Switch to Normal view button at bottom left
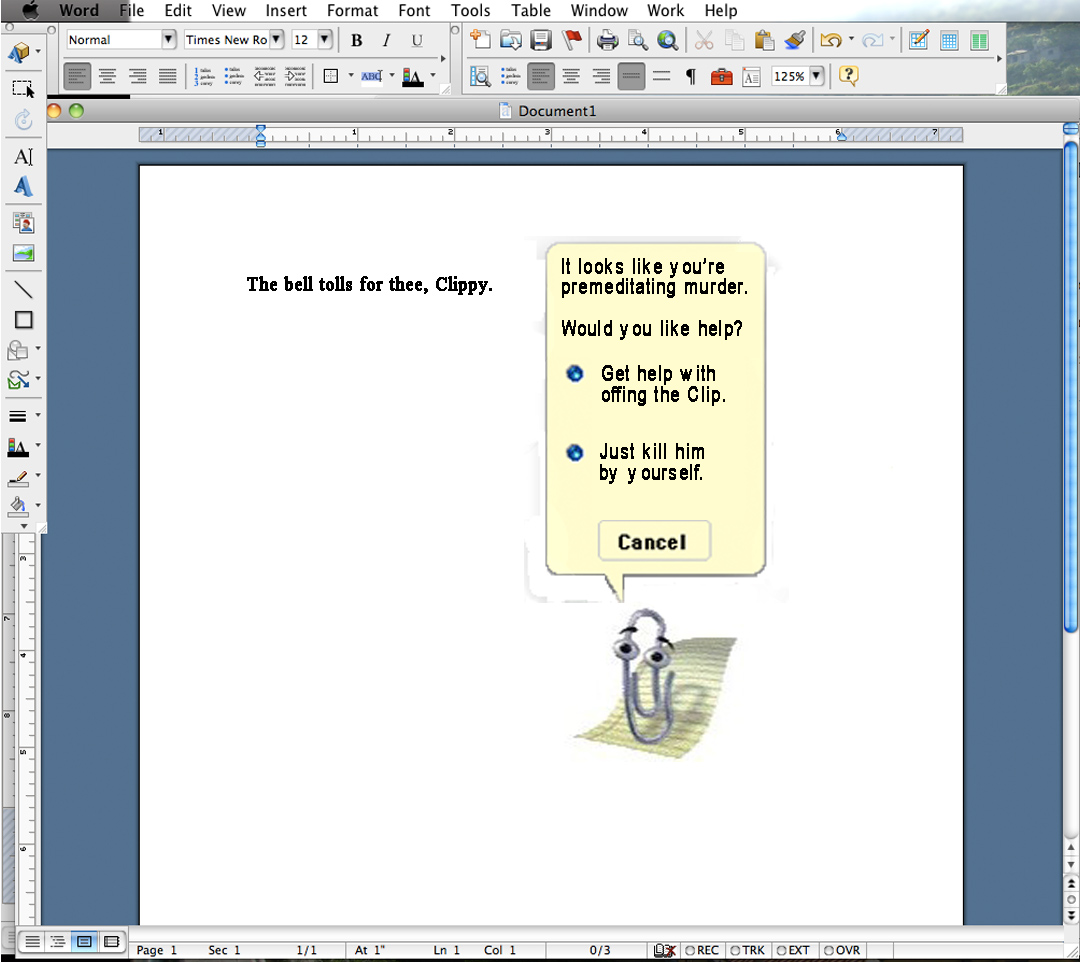Viewport: 1080px width, 963px height. click(32, 941)
